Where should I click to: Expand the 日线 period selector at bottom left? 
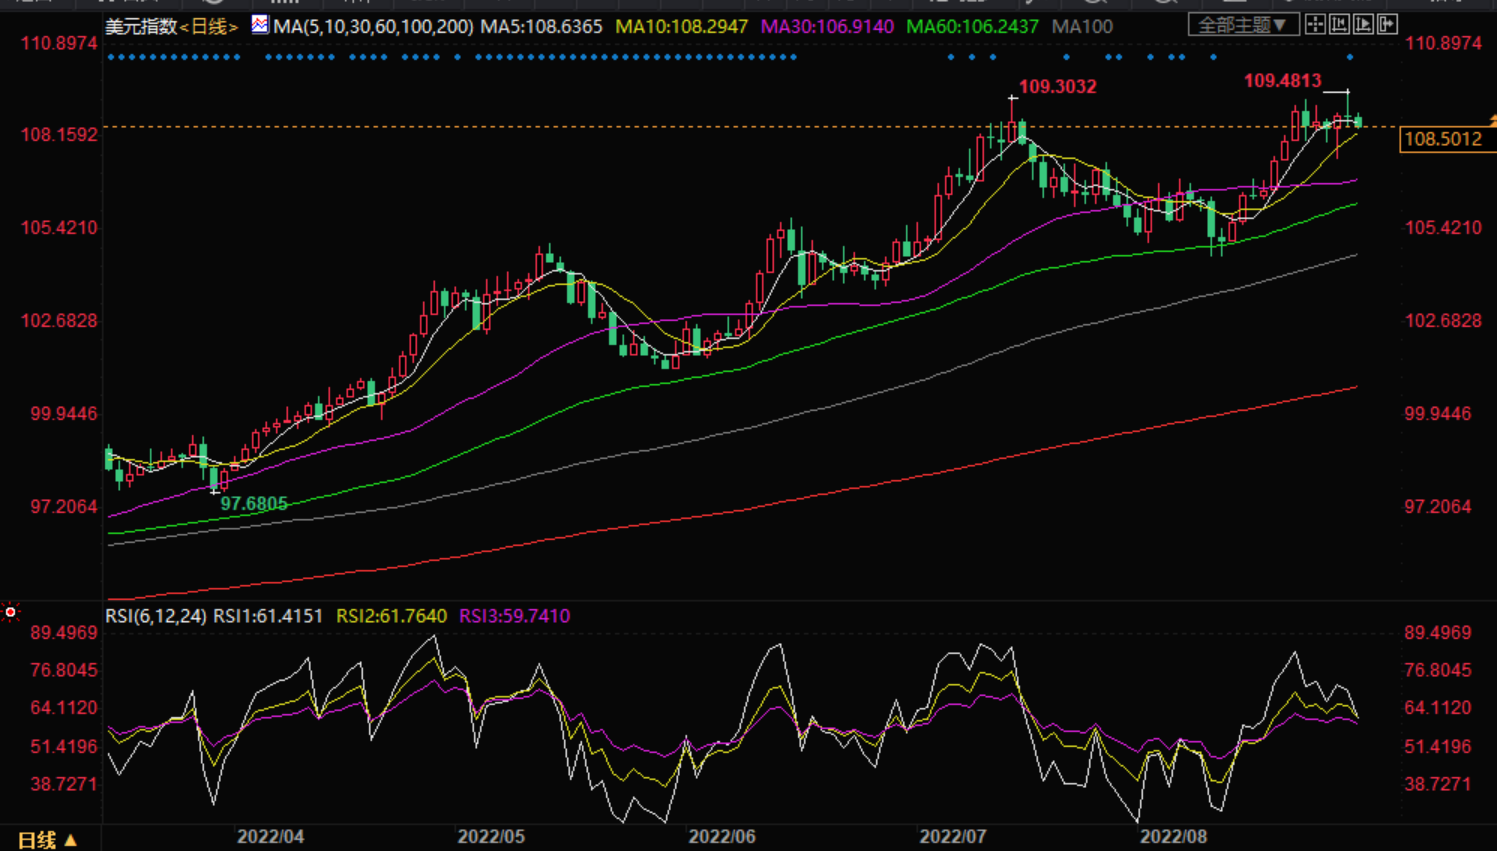point(47,840)
